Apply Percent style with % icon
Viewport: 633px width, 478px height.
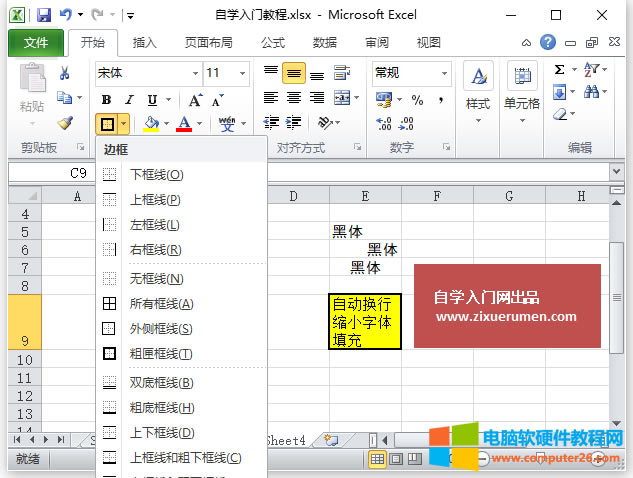point(417,100)
